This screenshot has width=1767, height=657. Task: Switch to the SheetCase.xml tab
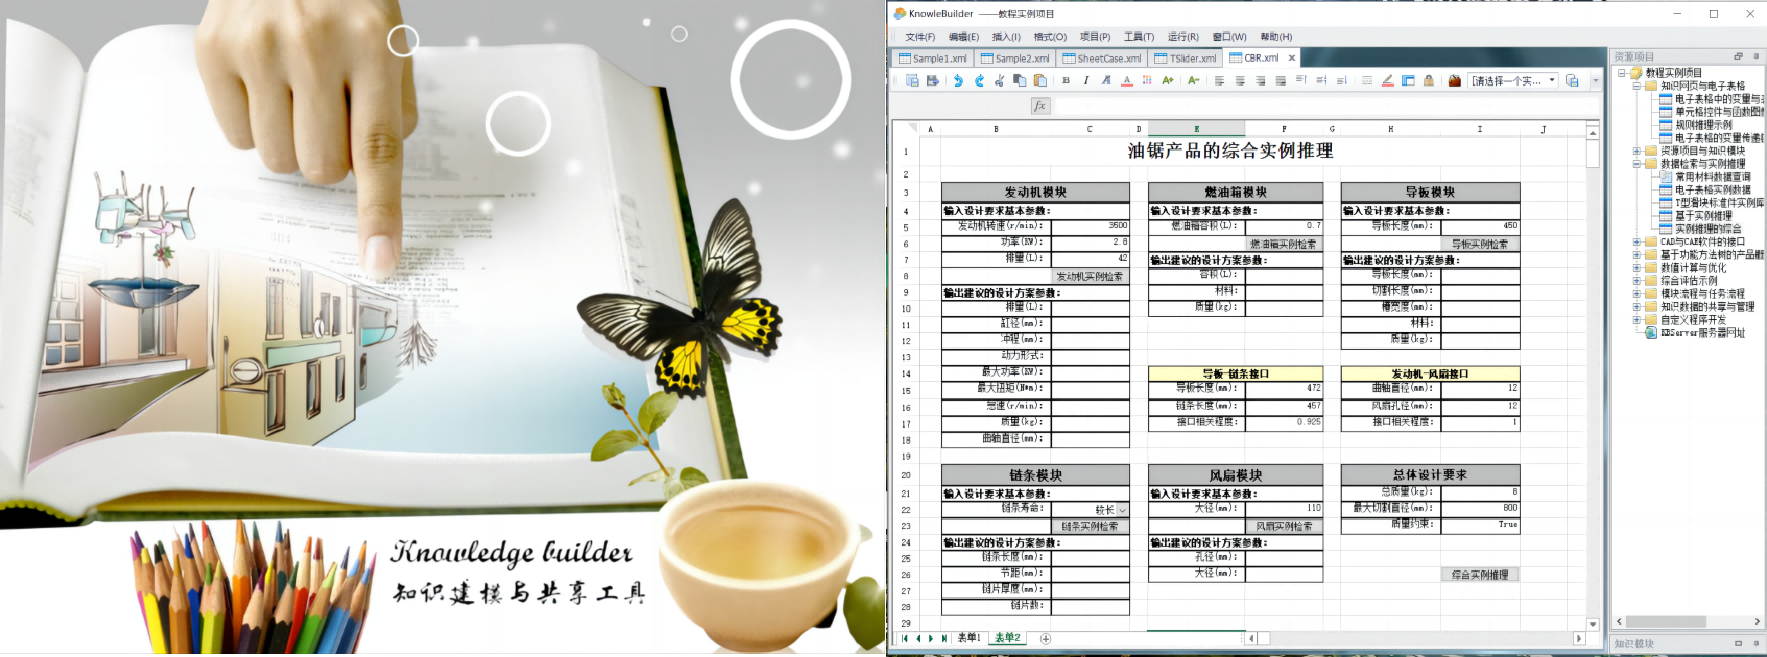pos(1103,59)
